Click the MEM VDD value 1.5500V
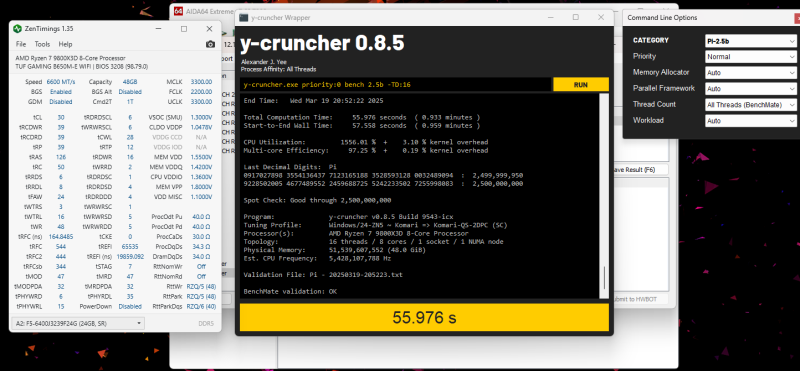The height and width of the screenshot is (371, 800). click(x=201, y=157)
